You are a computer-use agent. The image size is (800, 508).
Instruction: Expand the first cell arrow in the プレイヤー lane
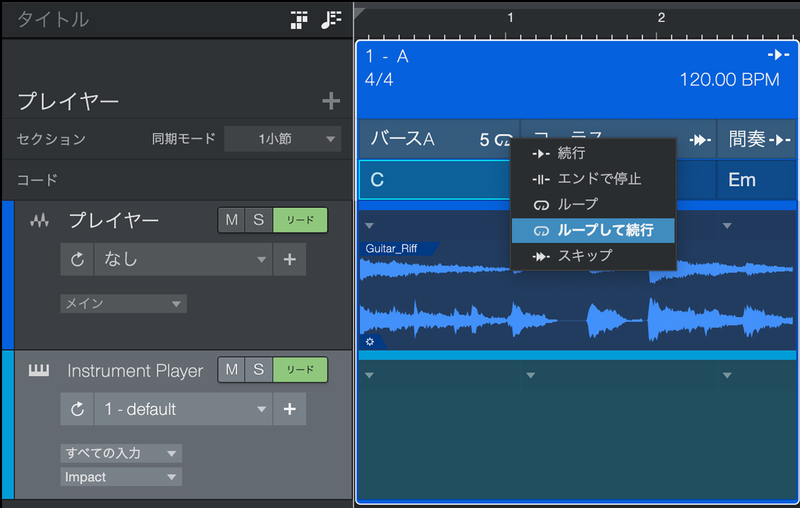click(369, 225)
